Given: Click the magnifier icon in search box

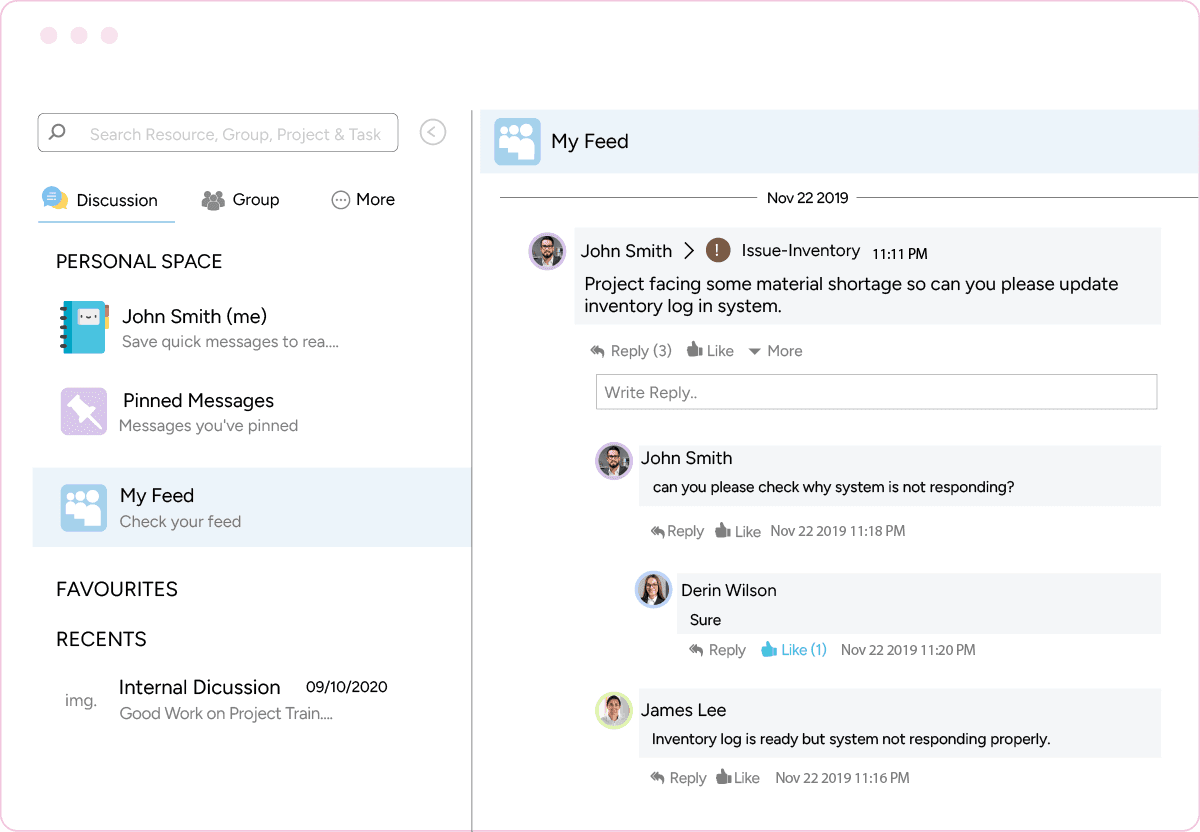Looking at the screenshot, I should (58, 132).
